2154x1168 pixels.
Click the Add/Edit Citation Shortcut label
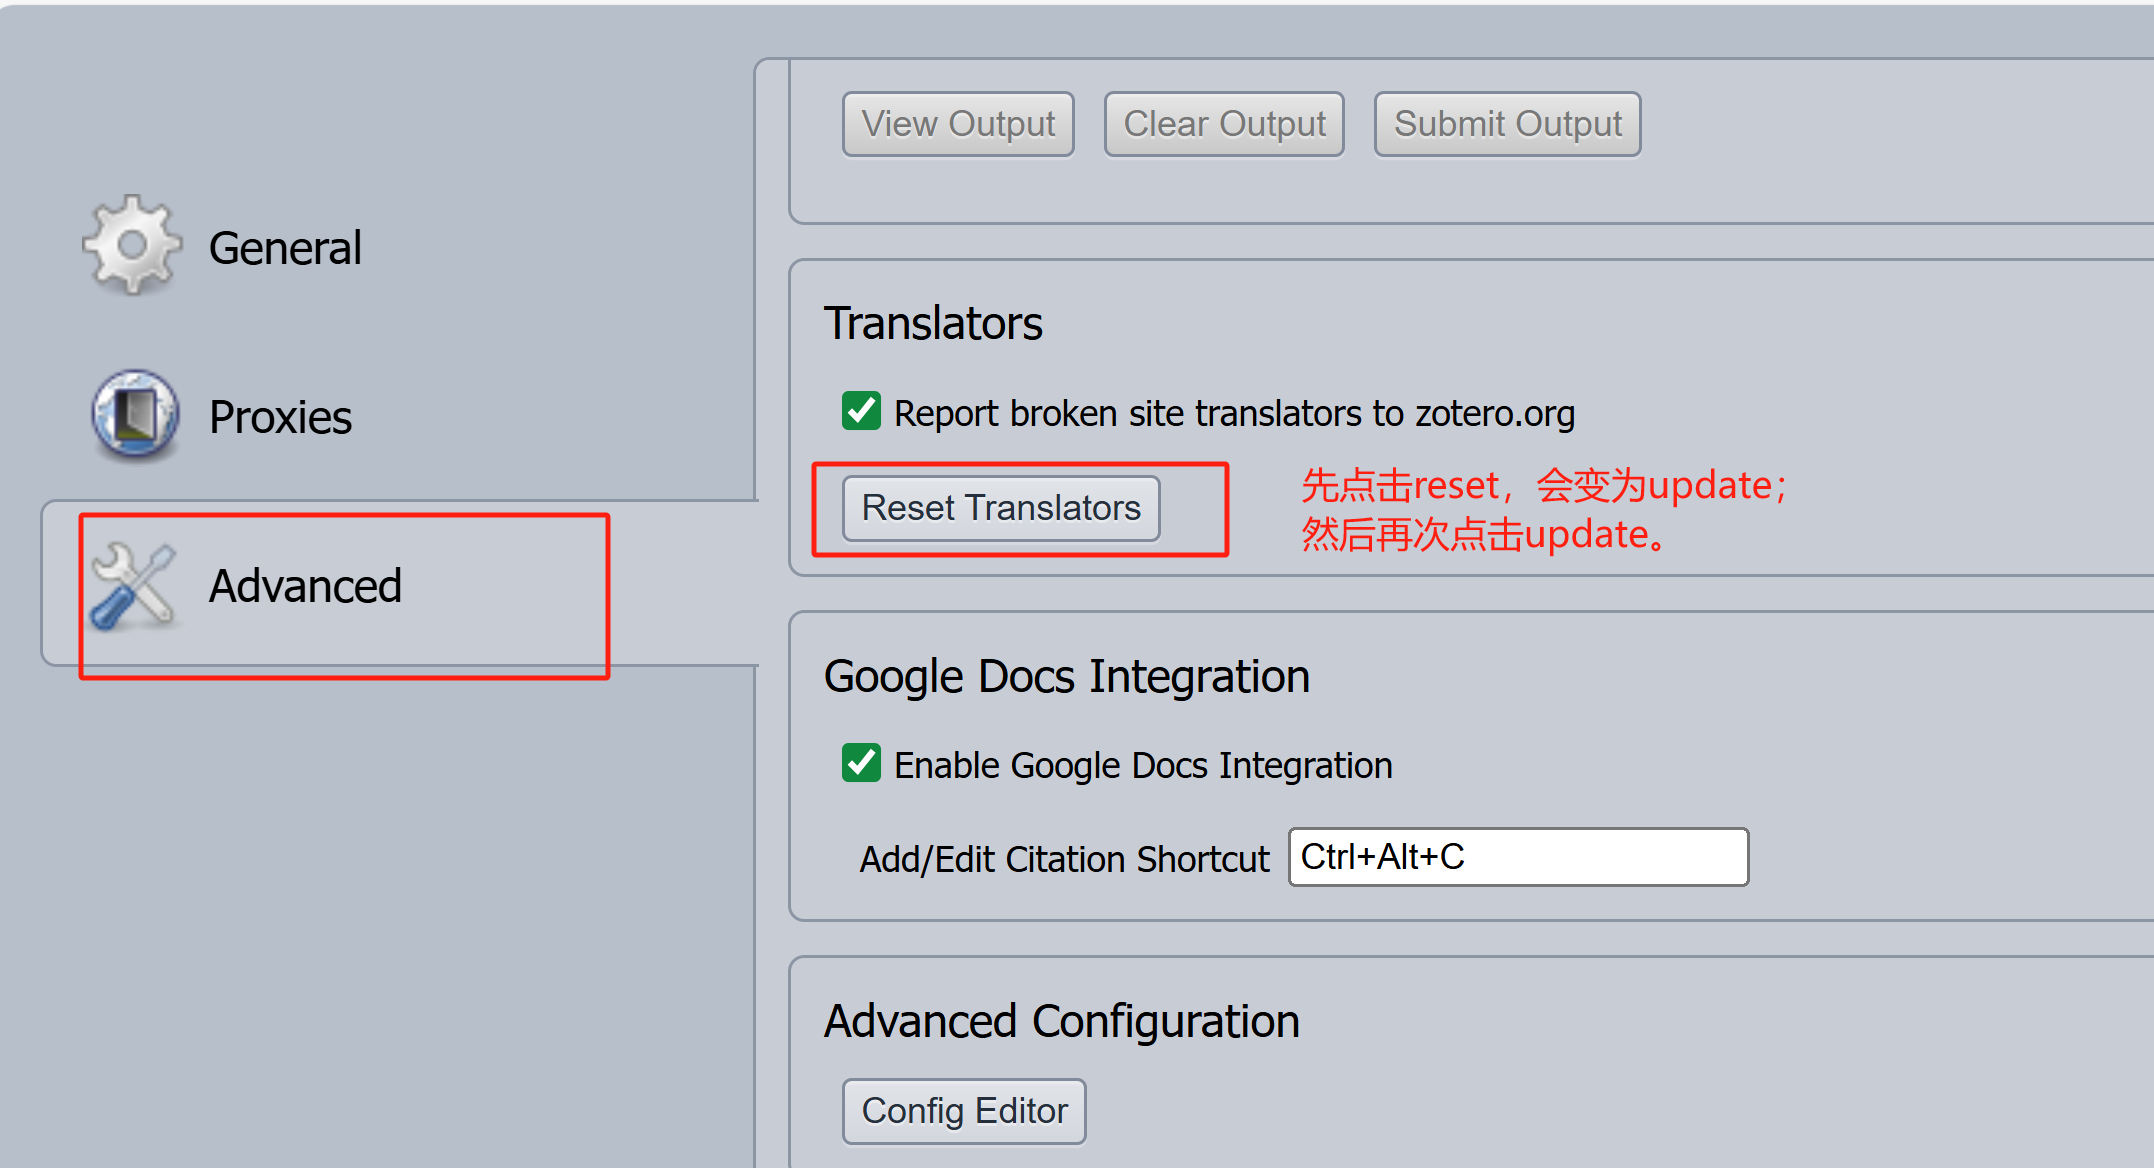point(1064,859)
